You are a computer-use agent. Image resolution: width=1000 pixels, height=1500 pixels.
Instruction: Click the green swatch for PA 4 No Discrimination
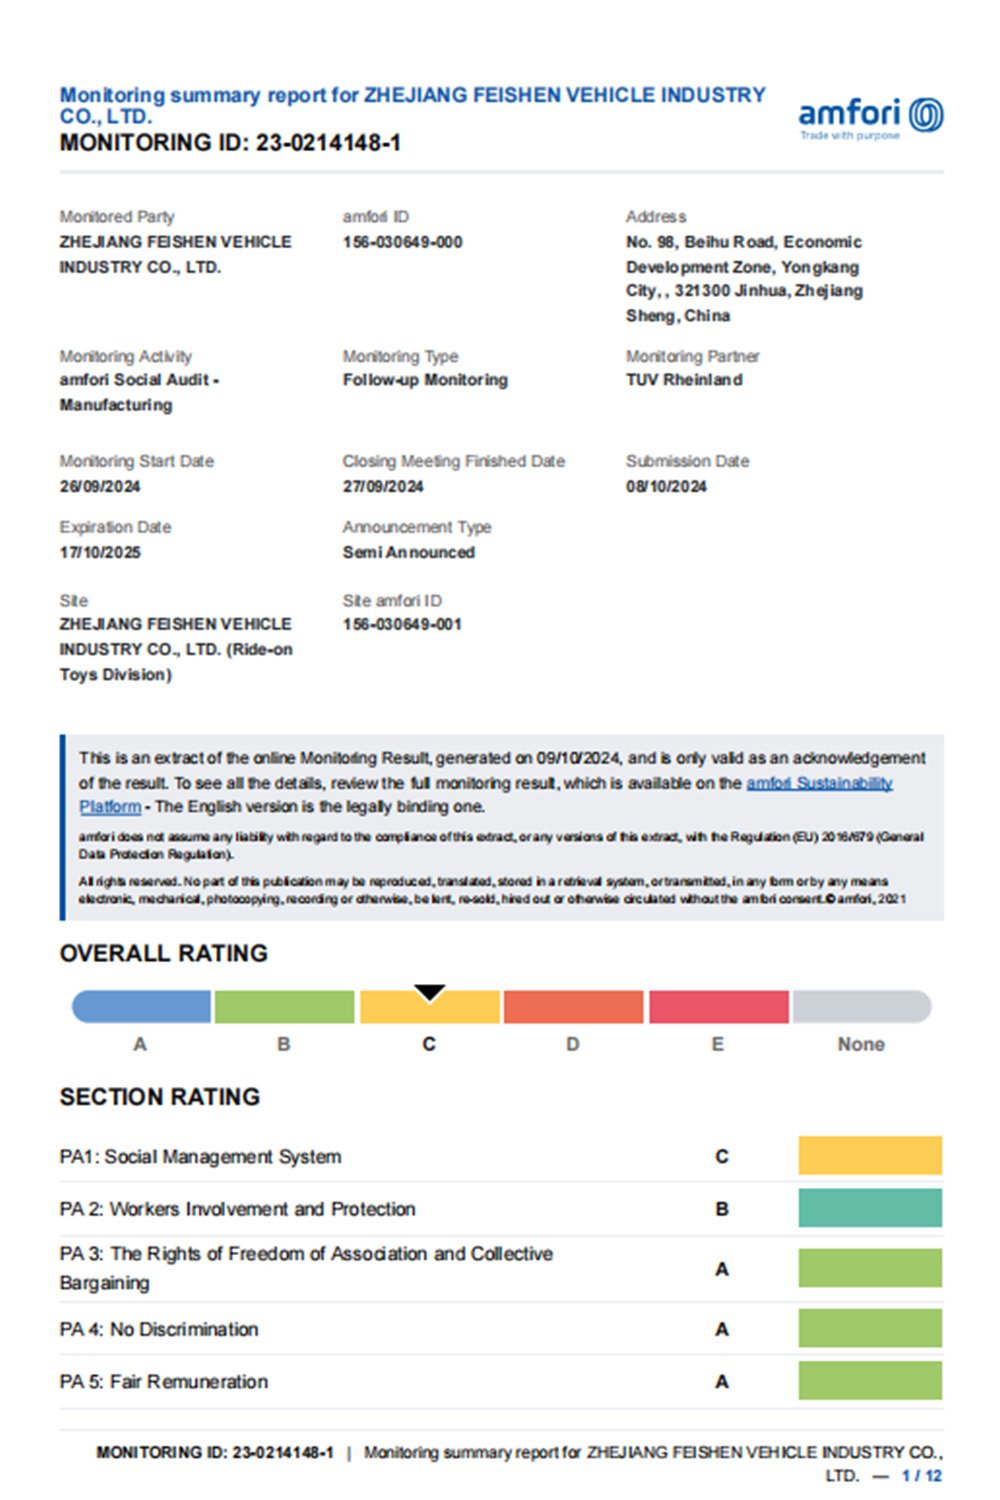(x=869, y=1329)
